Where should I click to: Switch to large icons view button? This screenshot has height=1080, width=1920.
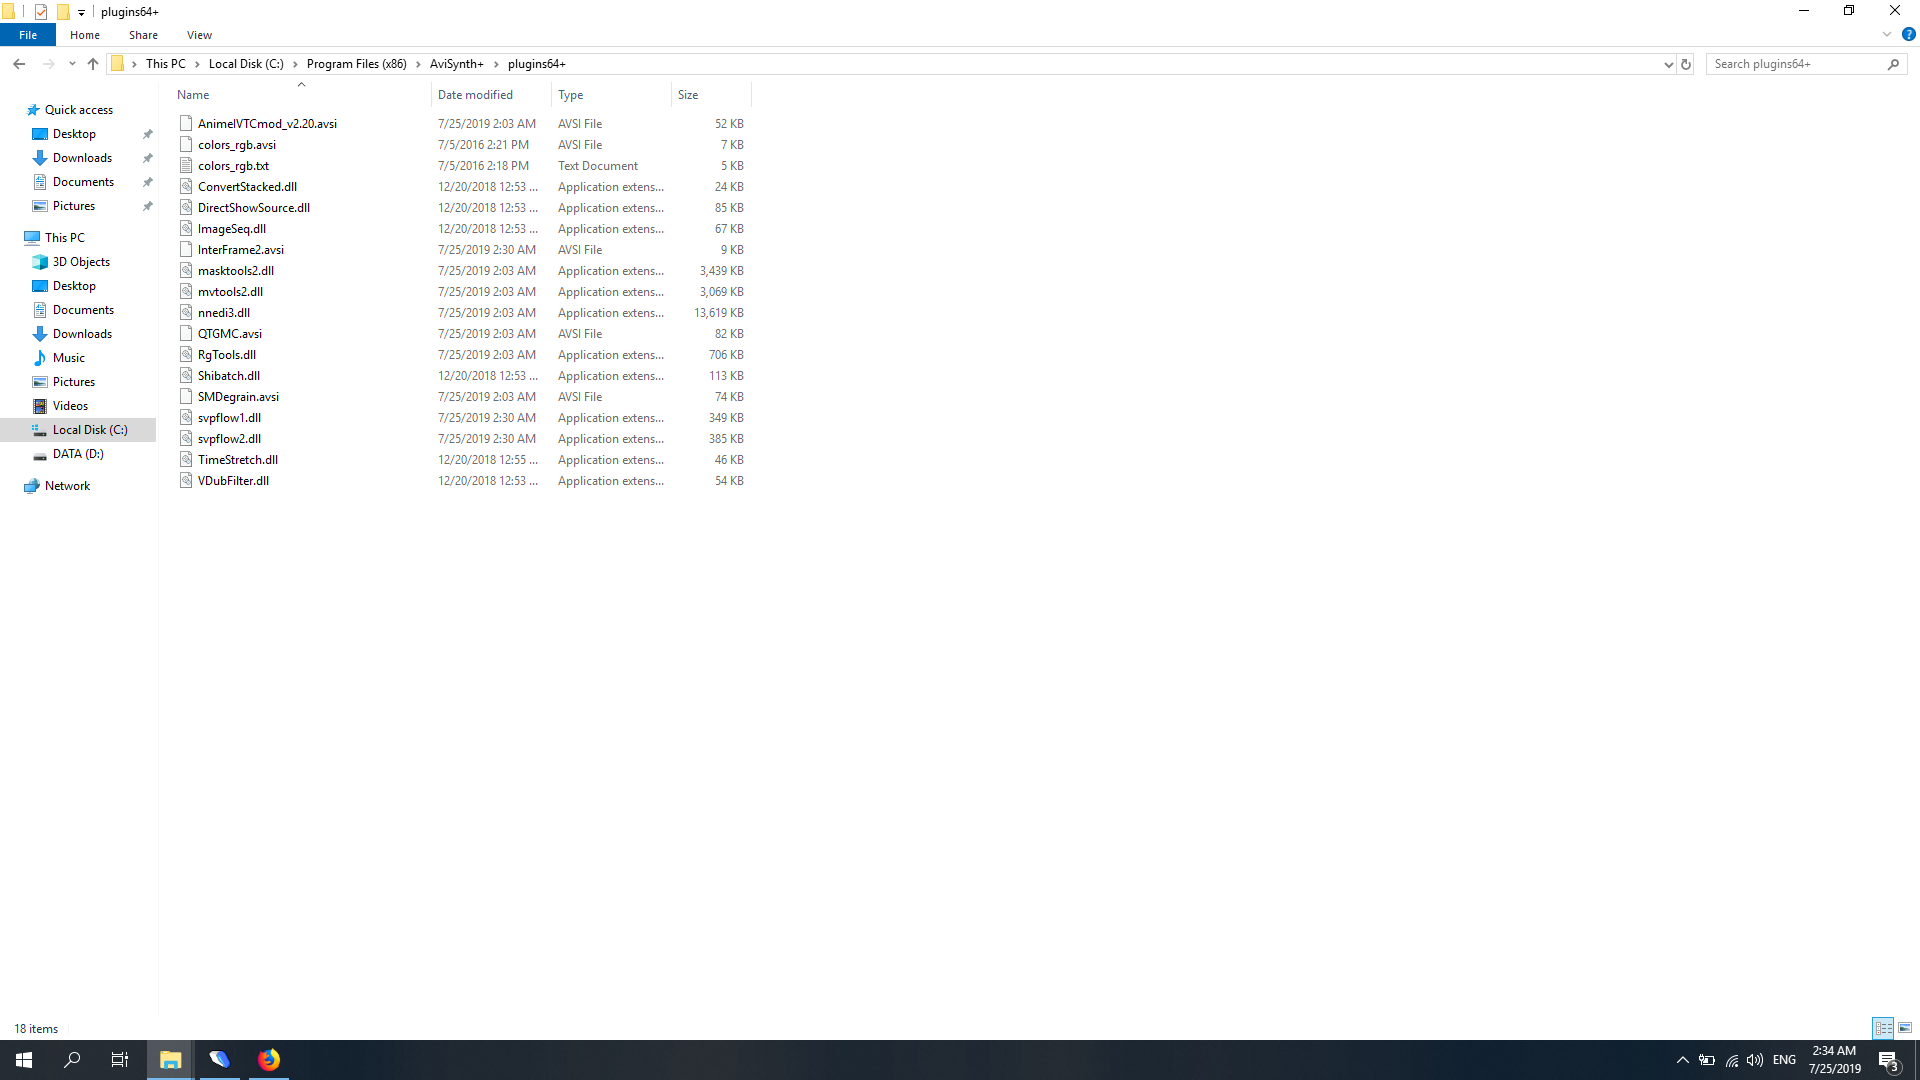coord(1905,1028)
